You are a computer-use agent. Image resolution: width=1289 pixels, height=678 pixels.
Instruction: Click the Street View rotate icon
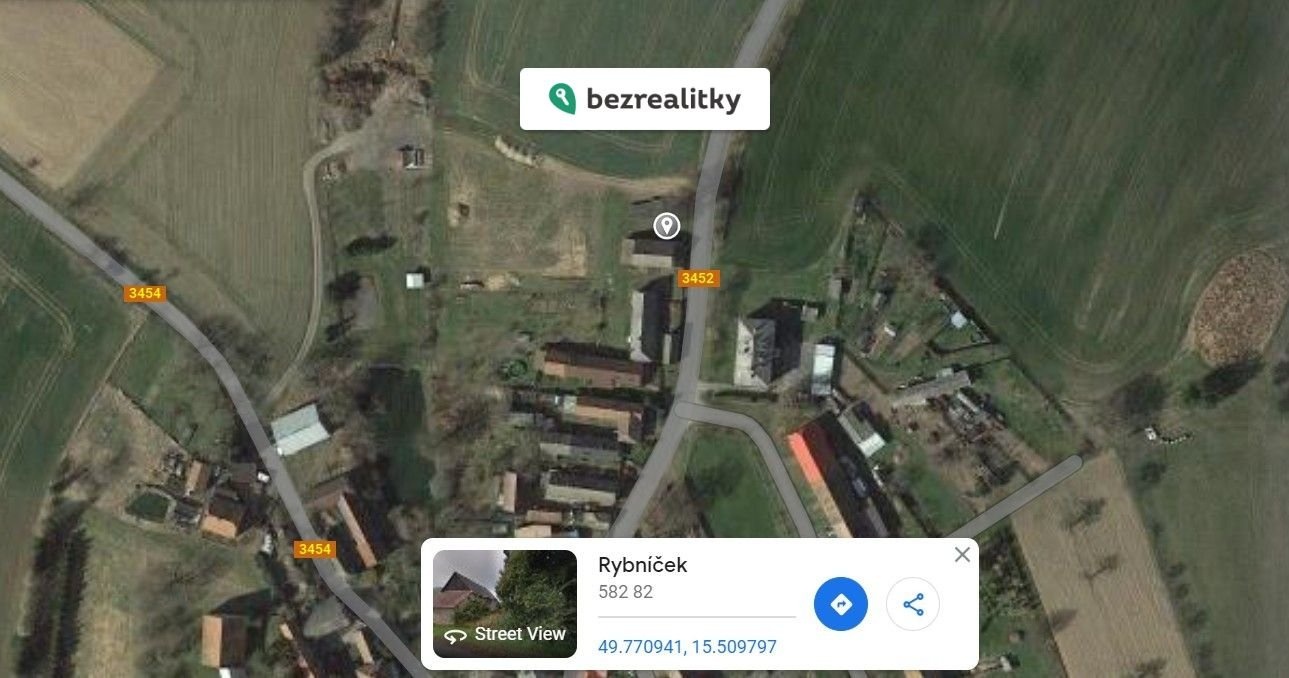coord(455,636)
